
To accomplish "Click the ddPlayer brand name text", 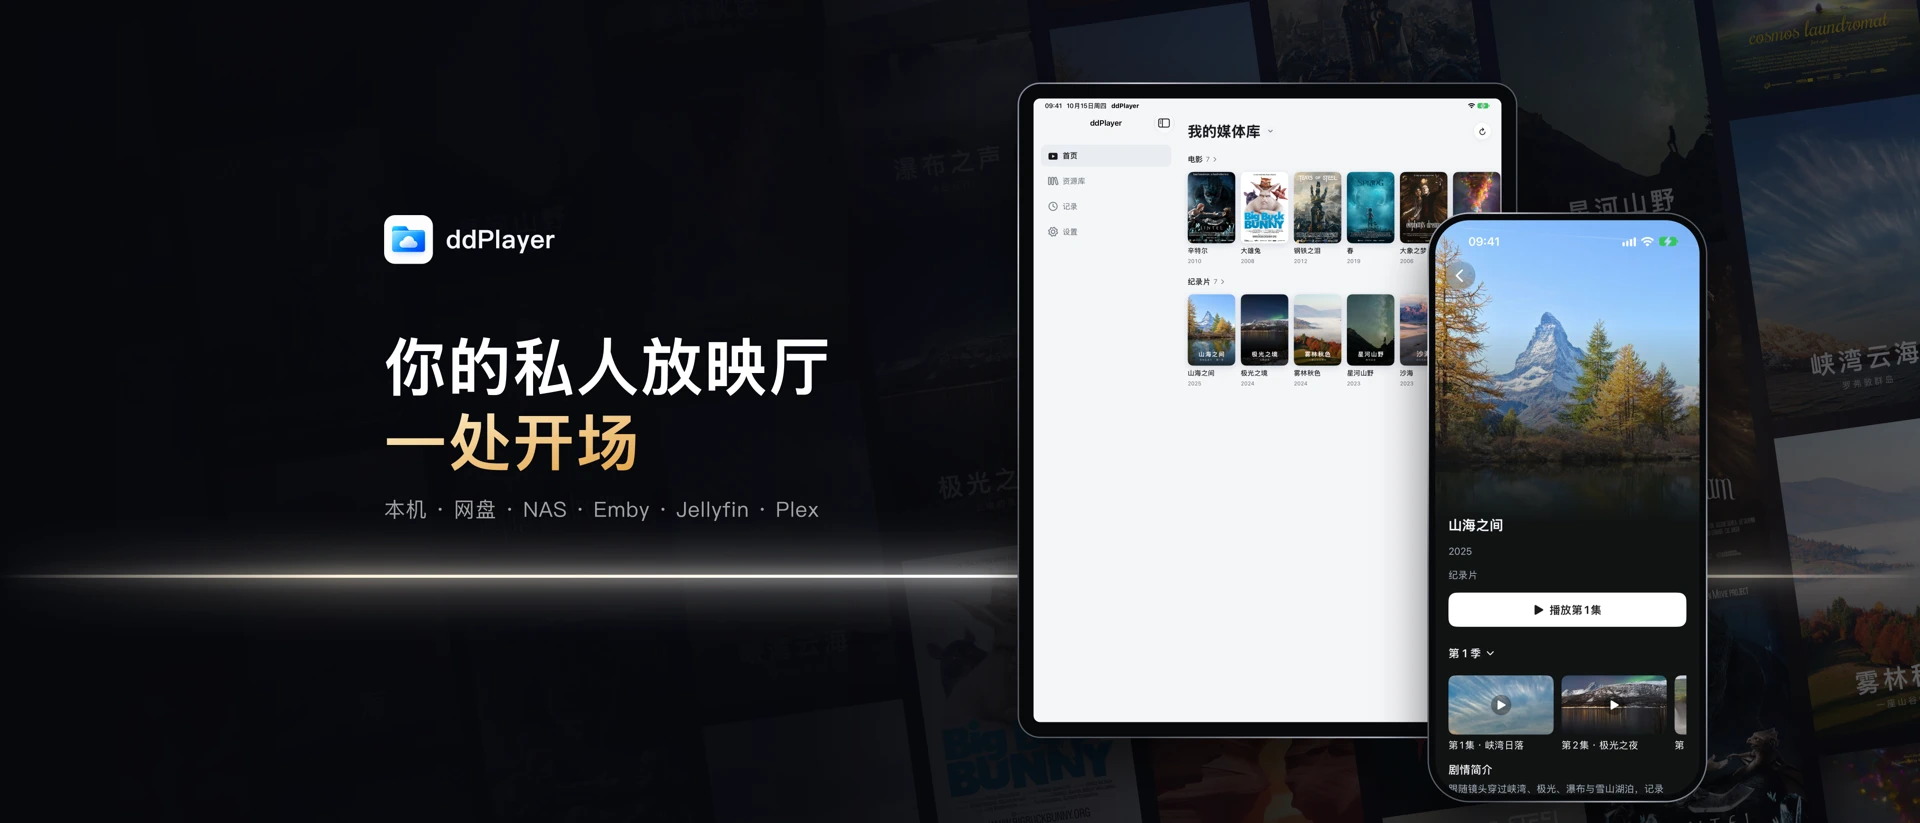I will click(500, 240).
